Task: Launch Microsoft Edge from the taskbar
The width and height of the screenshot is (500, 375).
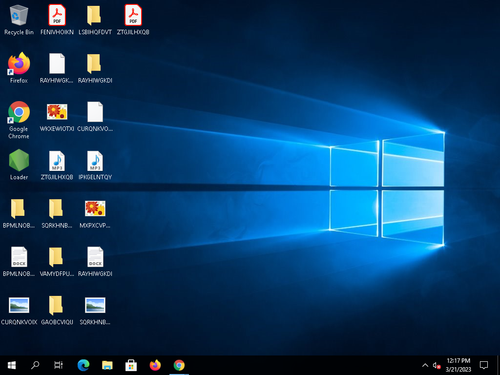Action: click(83, 365)
